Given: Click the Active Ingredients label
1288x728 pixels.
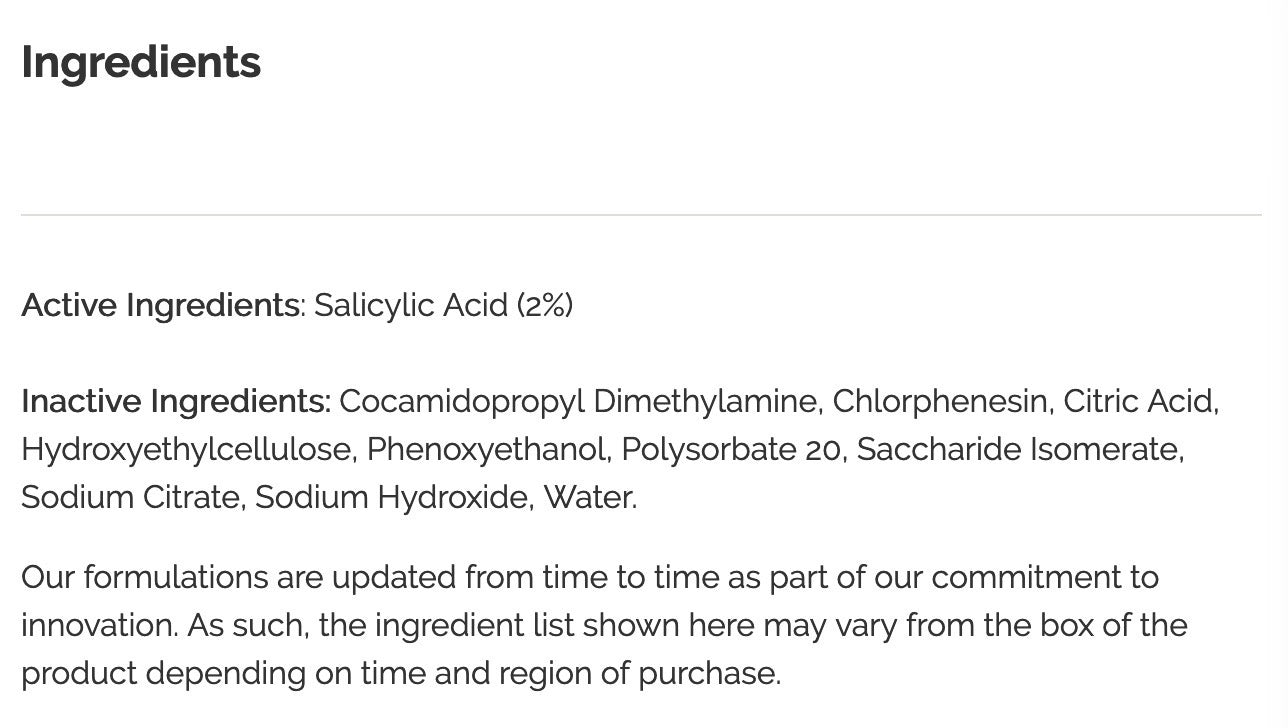Looking at the screenshot, I should click(160, 305).
